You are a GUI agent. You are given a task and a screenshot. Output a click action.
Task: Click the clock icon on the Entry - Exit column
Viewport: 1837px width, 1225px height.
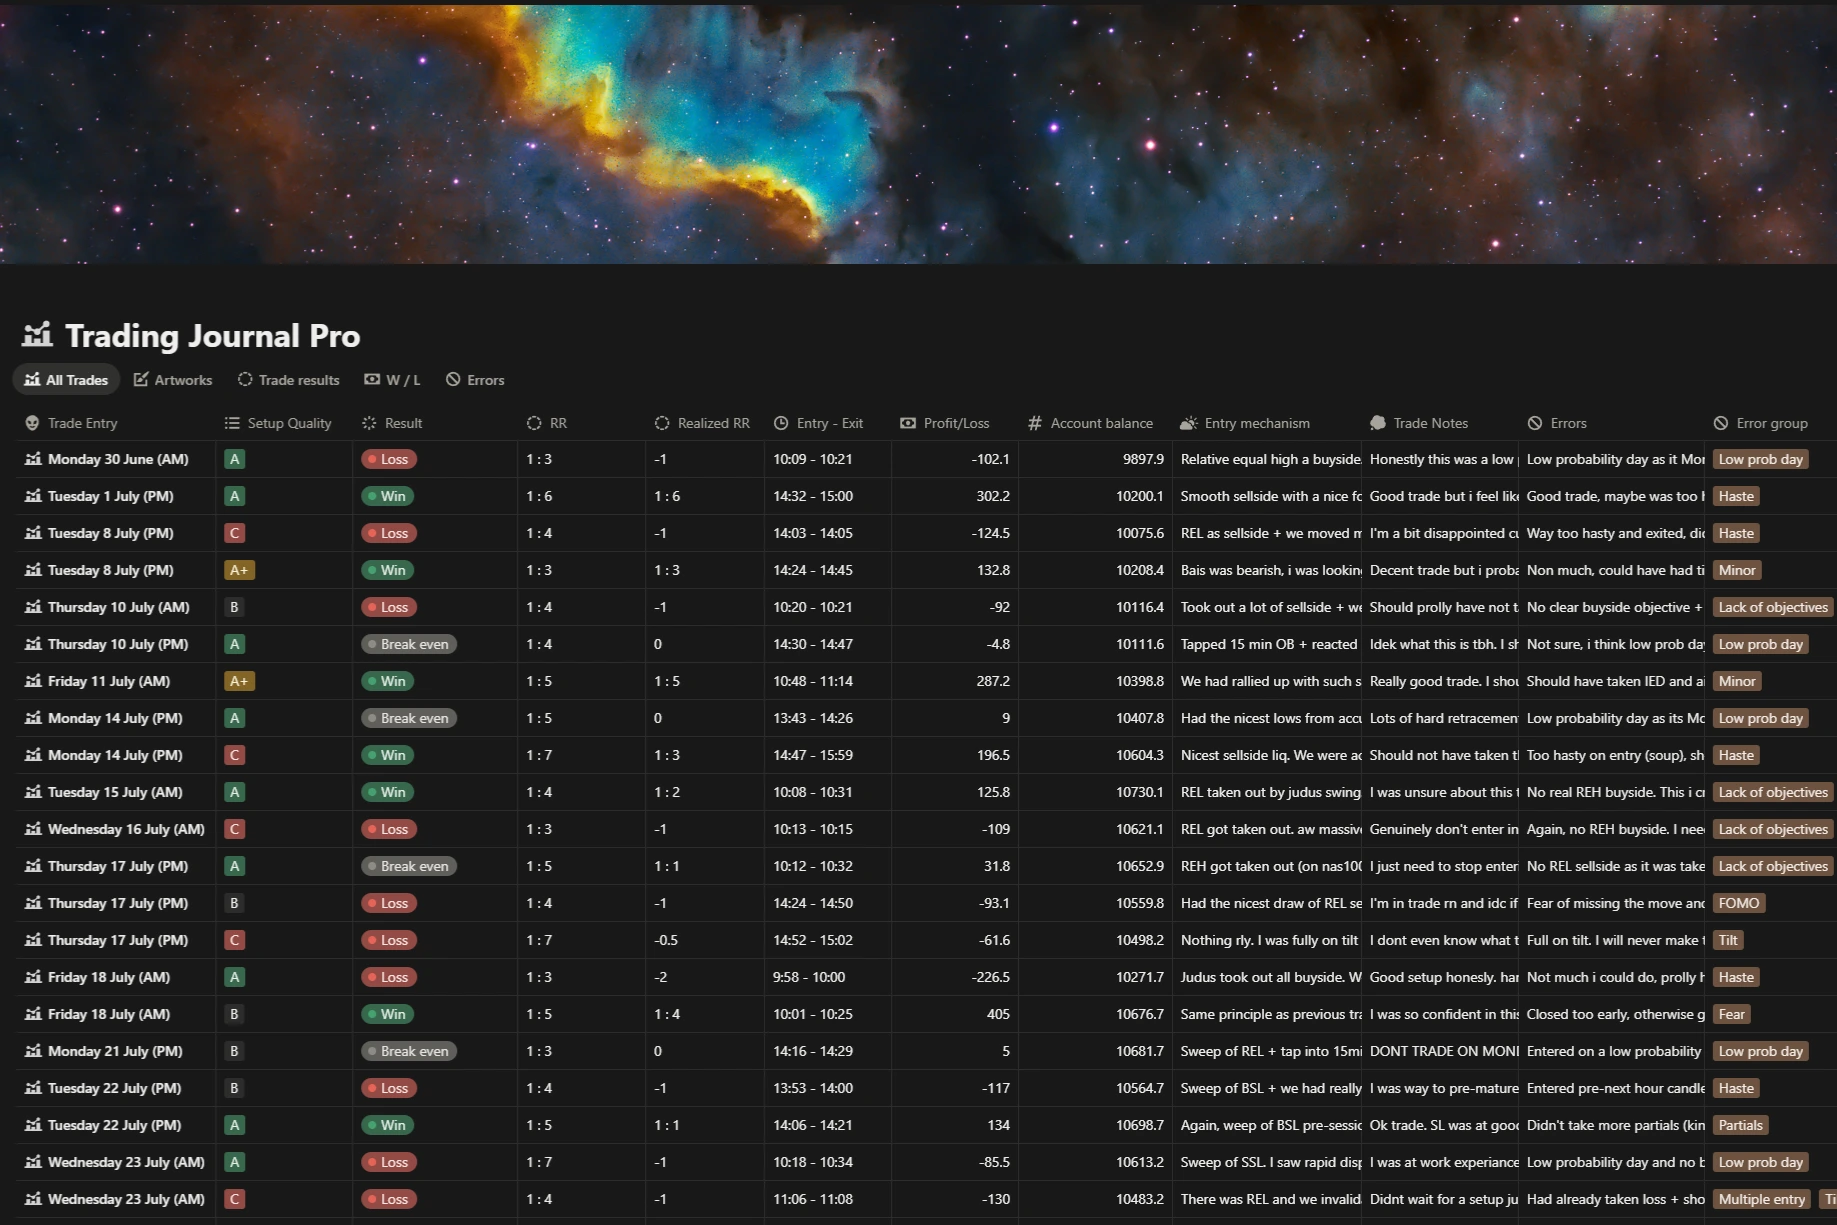pos(781,423)
